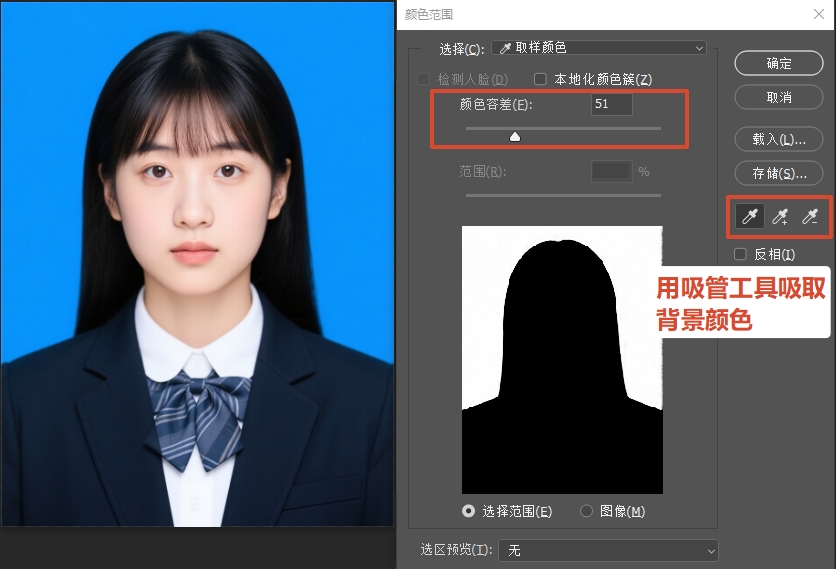
Task: Click the 载入 button to load settings
Action: [779, 139]
